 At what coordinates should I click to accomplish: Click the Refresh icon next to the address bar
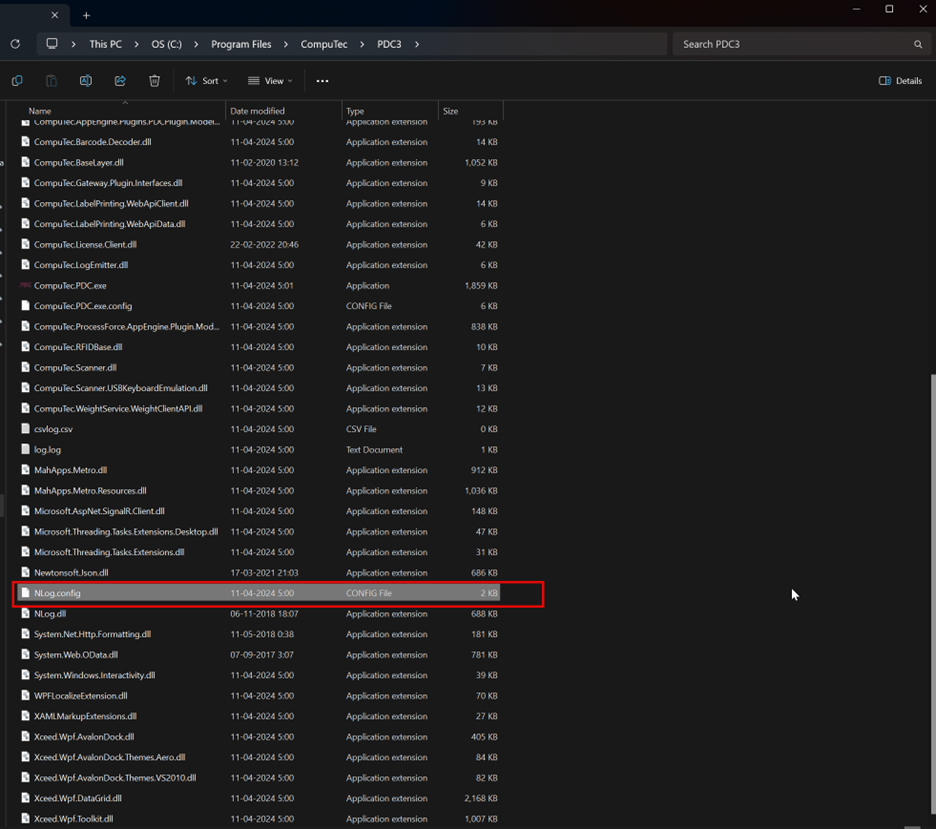15,44
